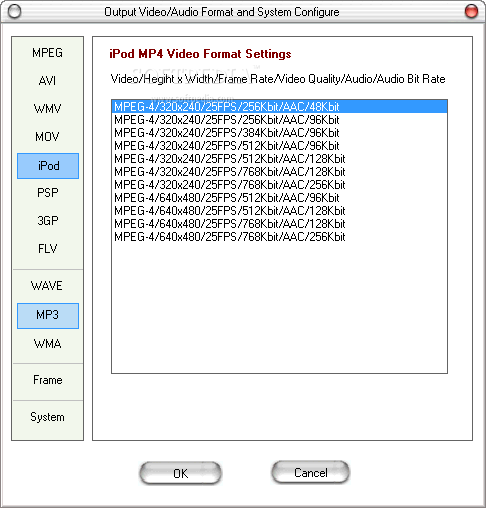Select MPEG-4/320x240/25FPS/512Kbit/AAC/128Kbit preset
Viewport: 486px width, 508px height.
(279, 159)
